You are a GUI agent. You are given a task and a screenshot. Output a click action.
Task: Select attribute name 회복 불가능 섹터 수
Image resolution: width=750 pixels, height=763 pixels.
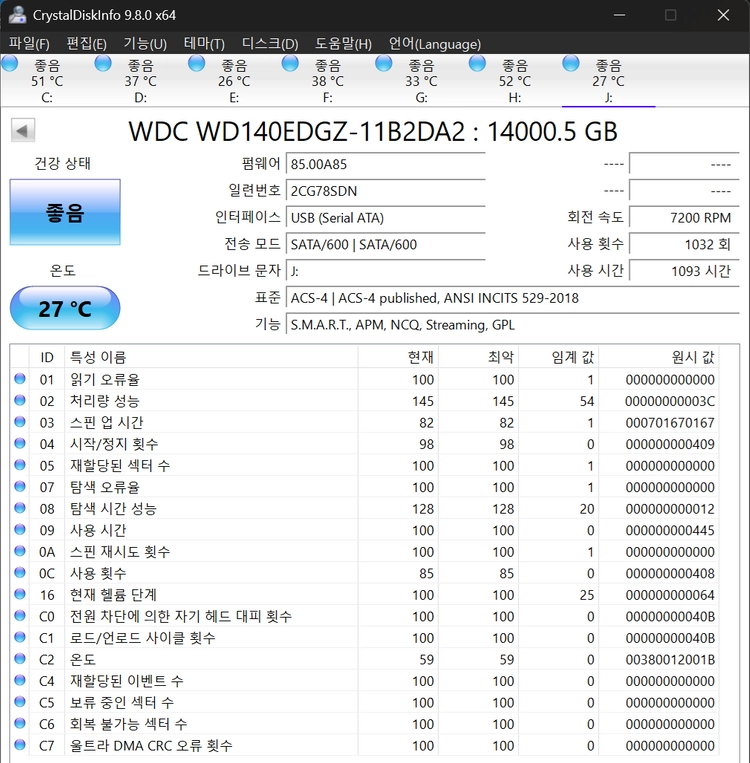click(x=128, y=724)
